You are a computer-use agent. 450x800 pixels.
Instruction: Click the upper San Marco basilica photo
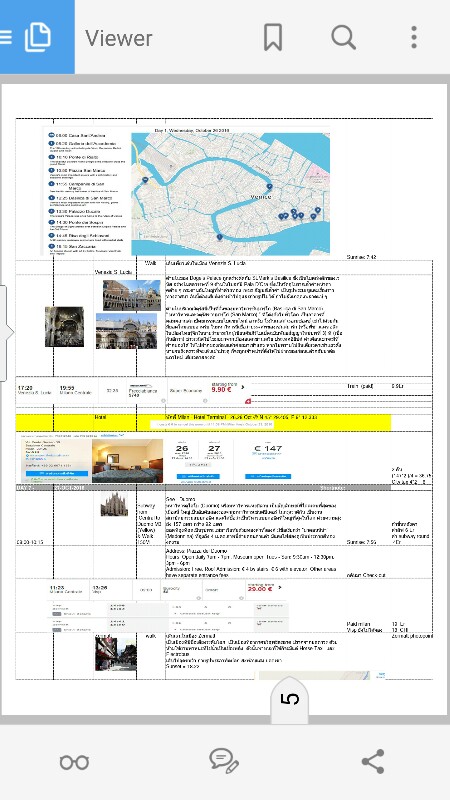pyautogui.click(x=132, y=295)
